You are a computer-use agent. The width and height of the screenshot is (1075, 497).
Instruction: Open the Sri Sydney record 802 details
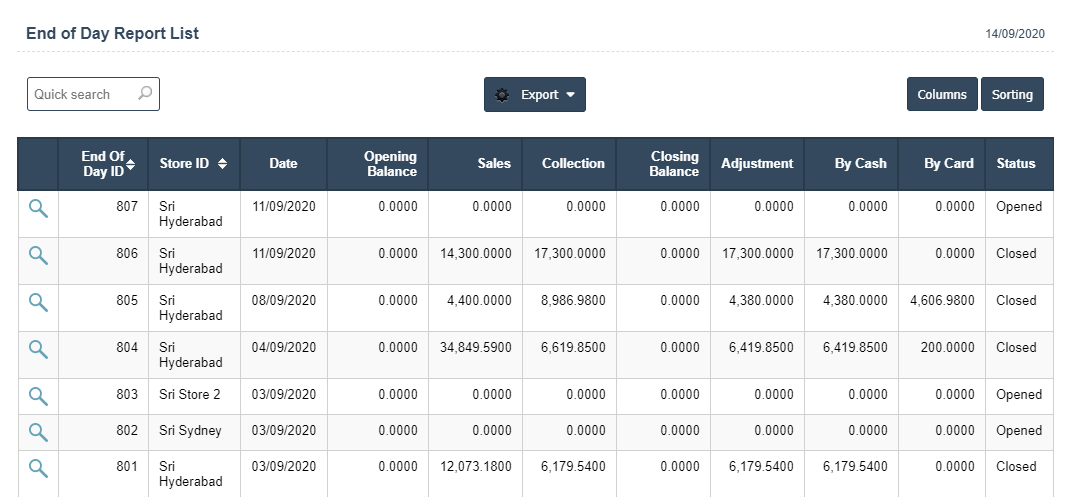click(x=38, y=432)
